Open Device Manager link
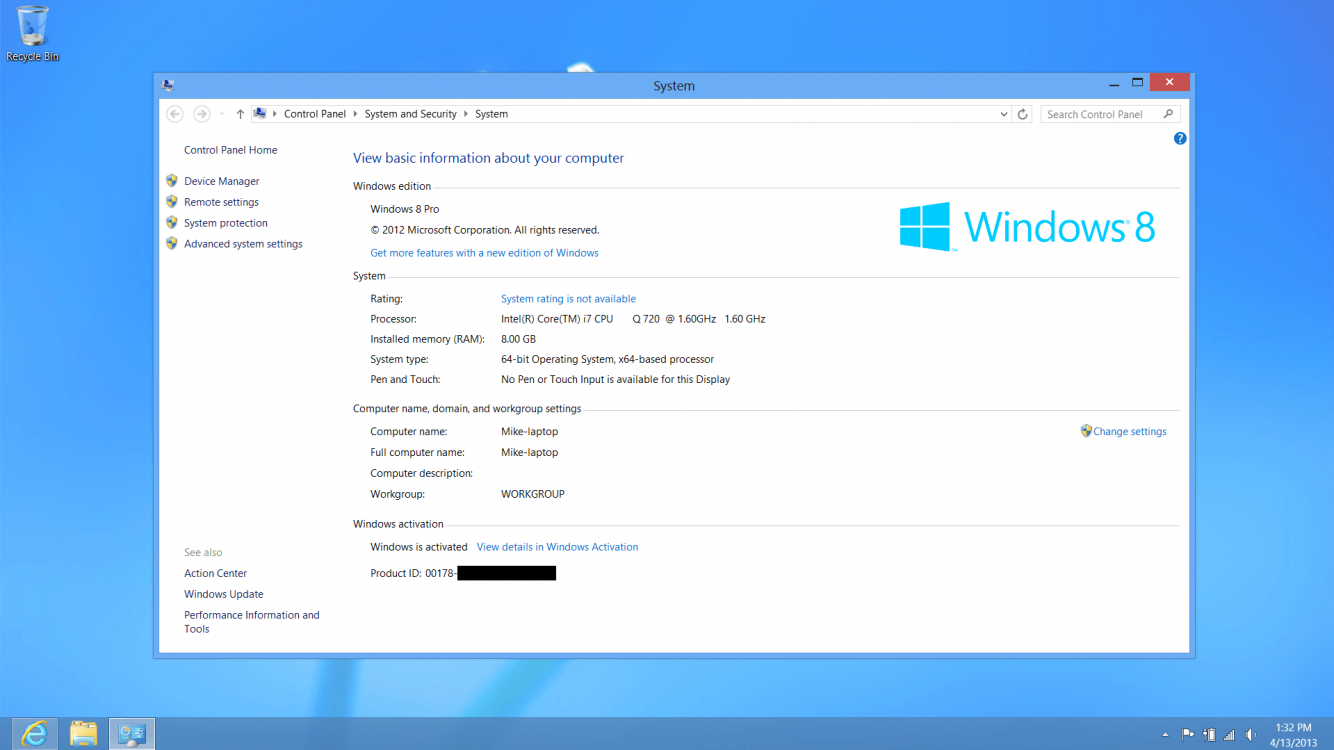The height and width of the screenshot is (750, 1334). point(222,181)
